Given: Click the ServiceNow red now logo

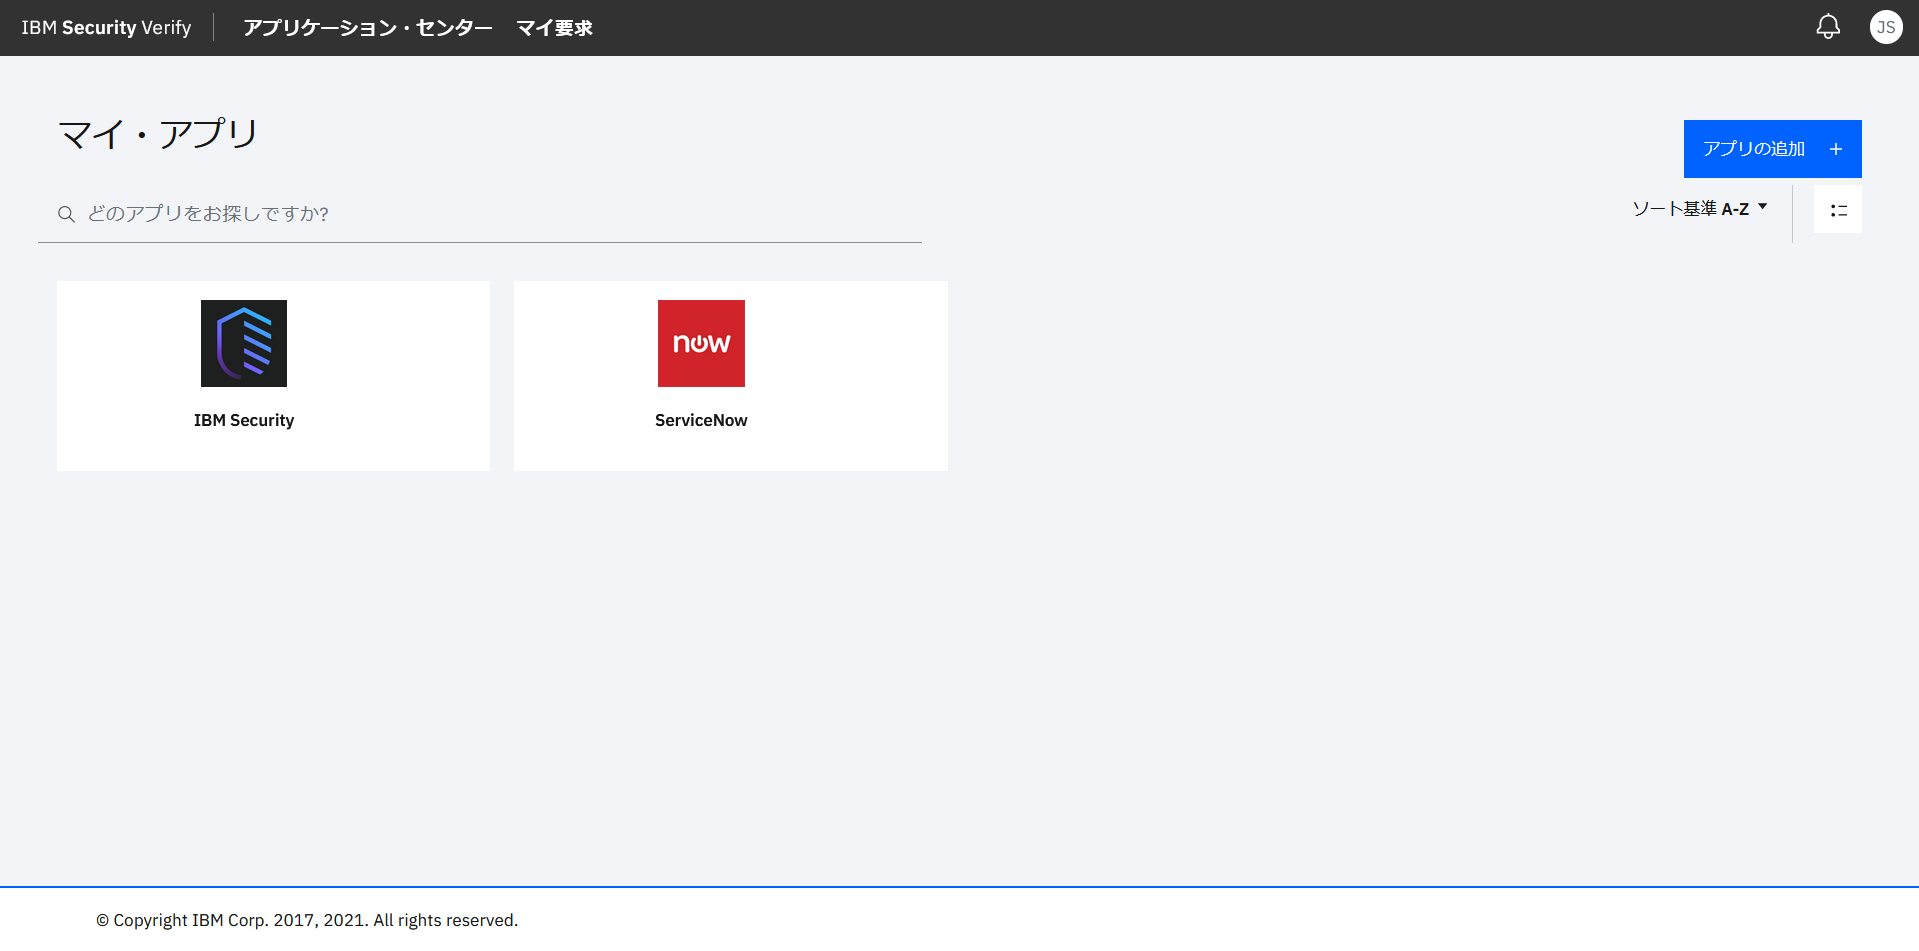Looking at the screenshot, I should [701, 343].
